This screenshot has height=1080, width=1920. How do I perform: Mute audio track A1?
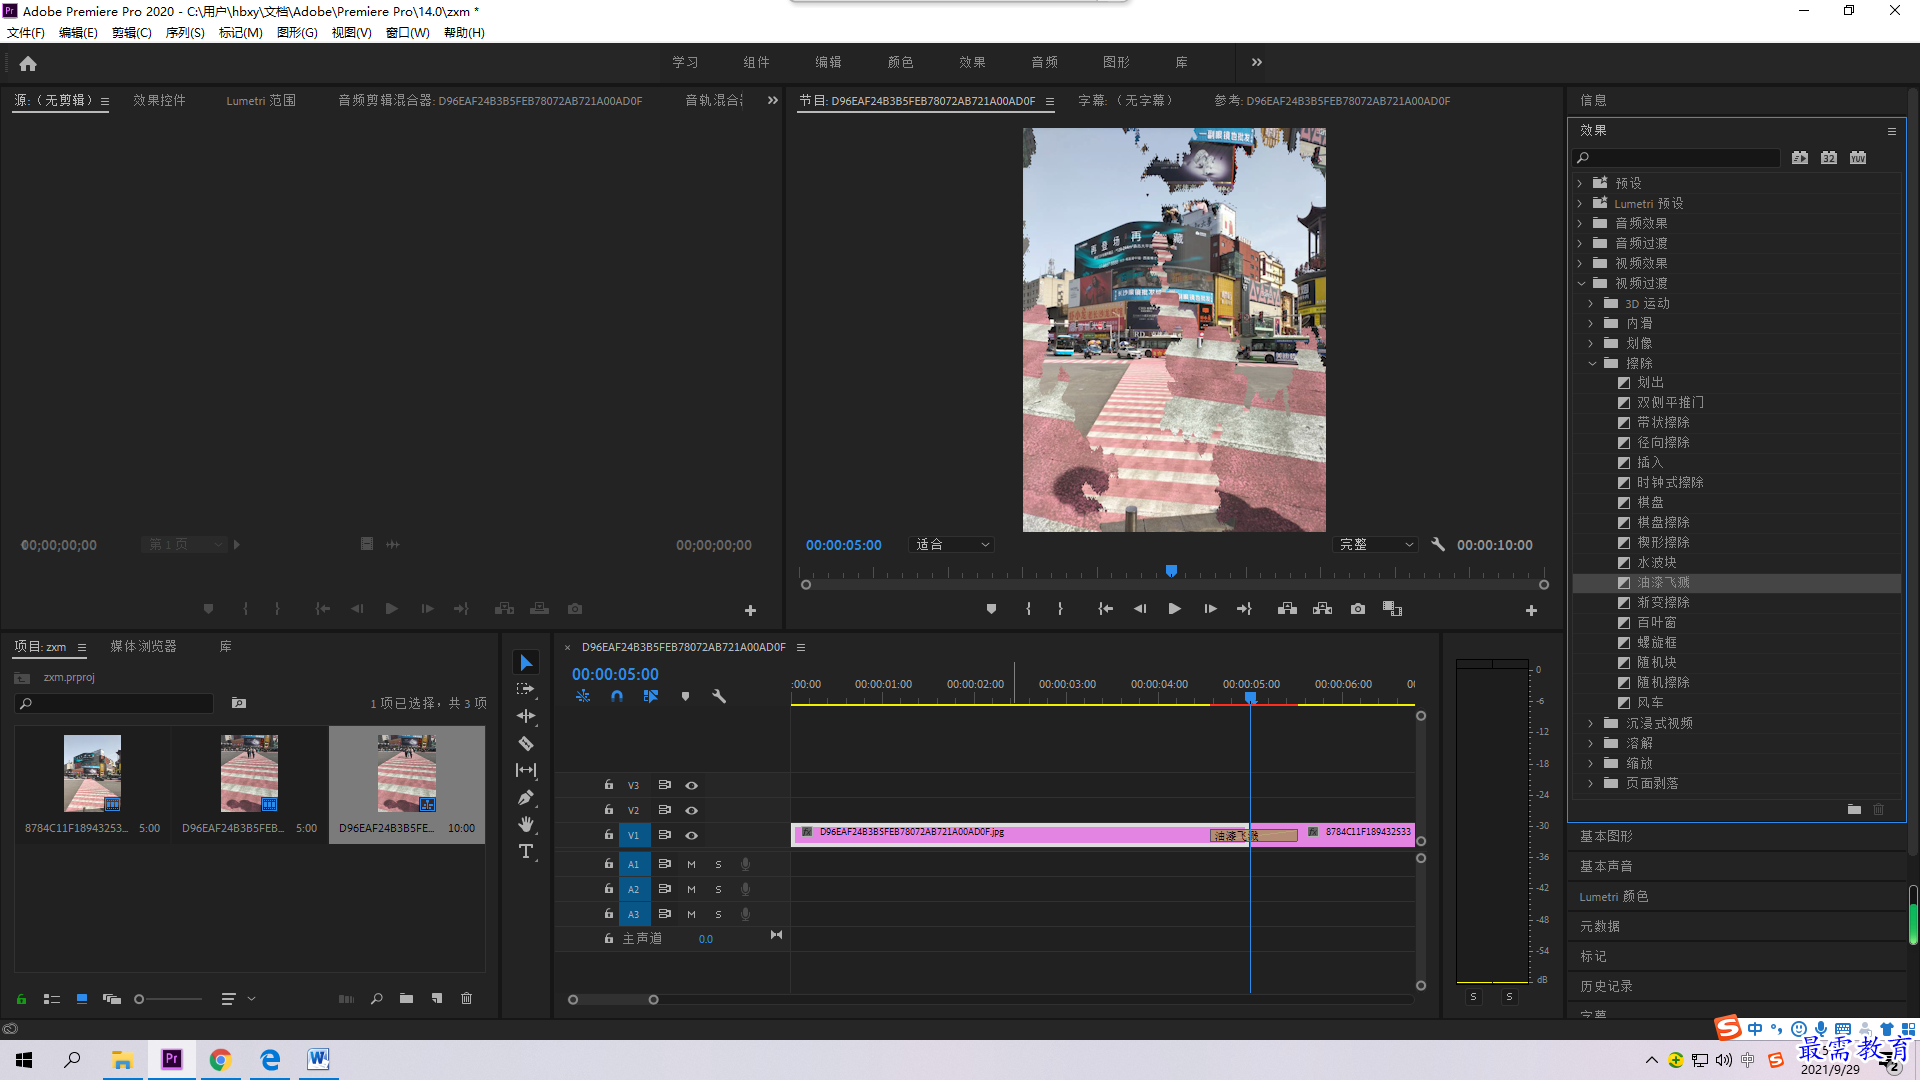point(691,864)
